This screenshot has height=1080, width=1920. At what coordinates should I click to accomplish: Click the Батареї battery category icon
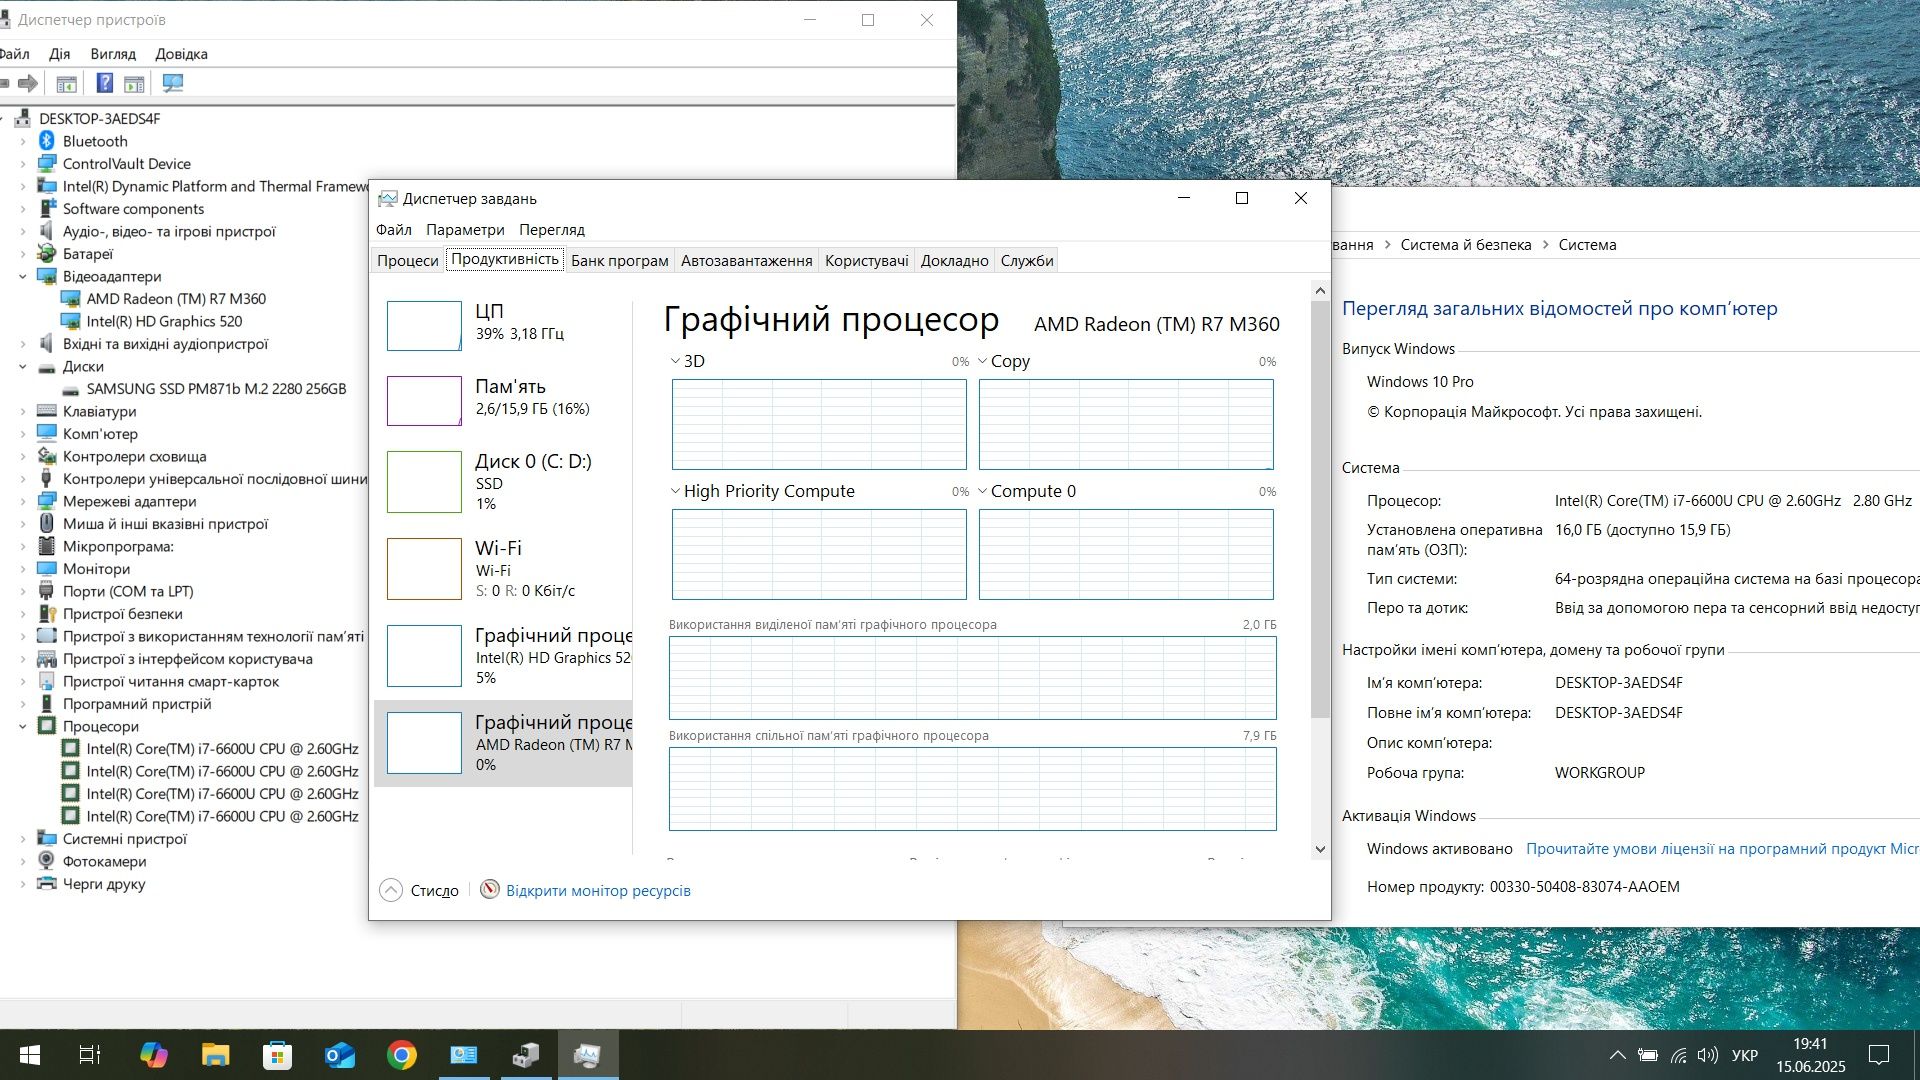coord(46,254)
